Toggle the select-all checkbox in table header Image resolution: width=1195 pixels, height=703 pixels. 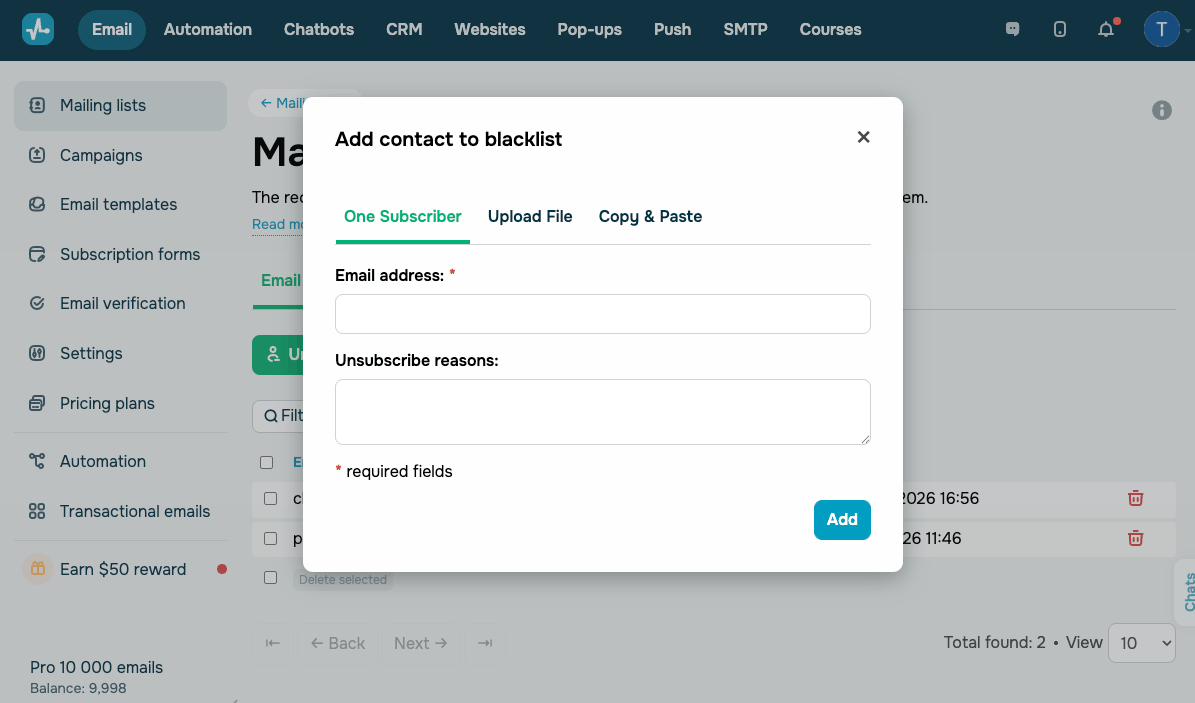click(267, 462)
